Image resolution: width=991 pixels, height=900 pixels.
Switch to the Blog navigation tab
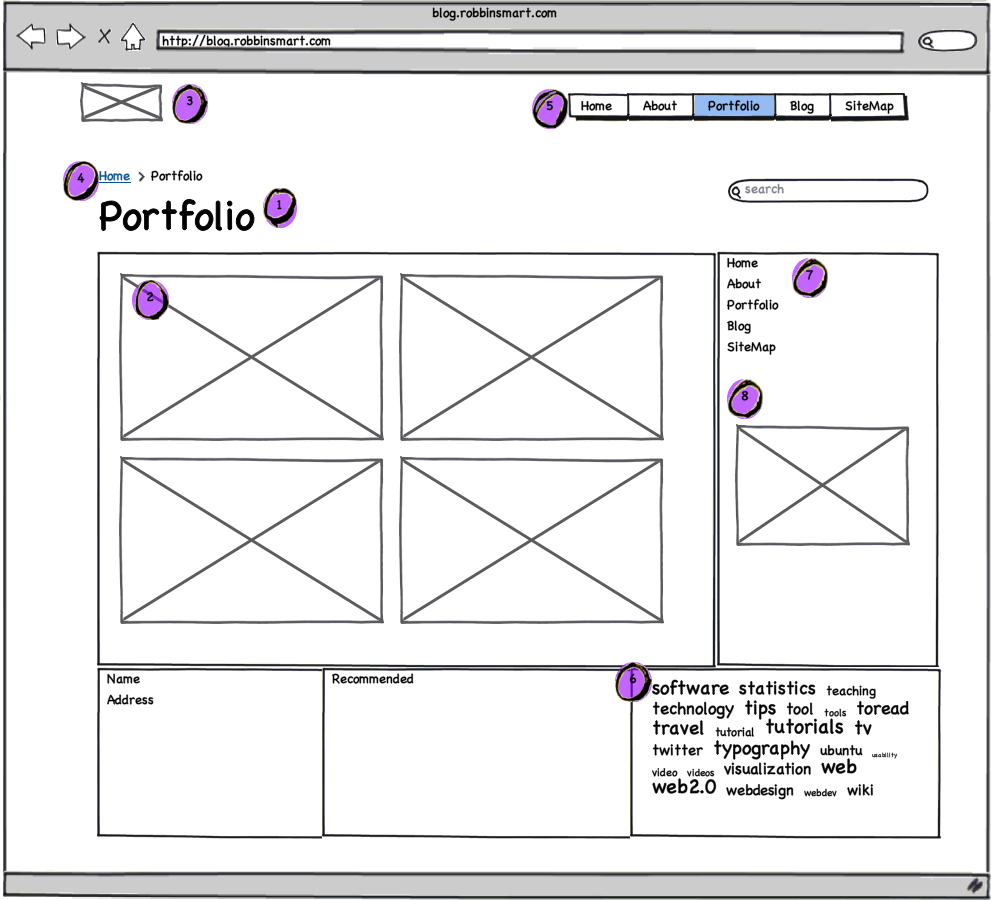(x=801, y=106)
